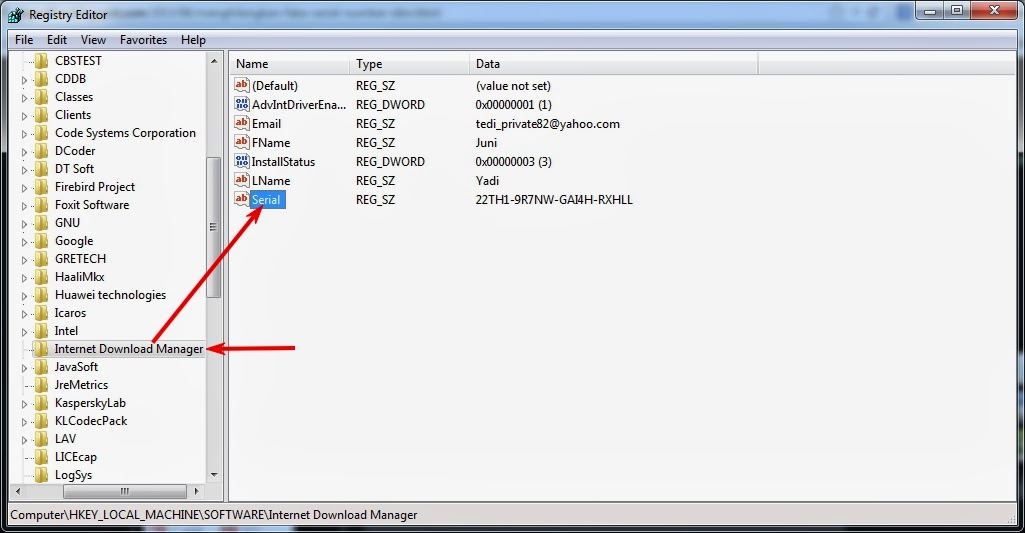Click the Juni data cell

click(486, 143)
